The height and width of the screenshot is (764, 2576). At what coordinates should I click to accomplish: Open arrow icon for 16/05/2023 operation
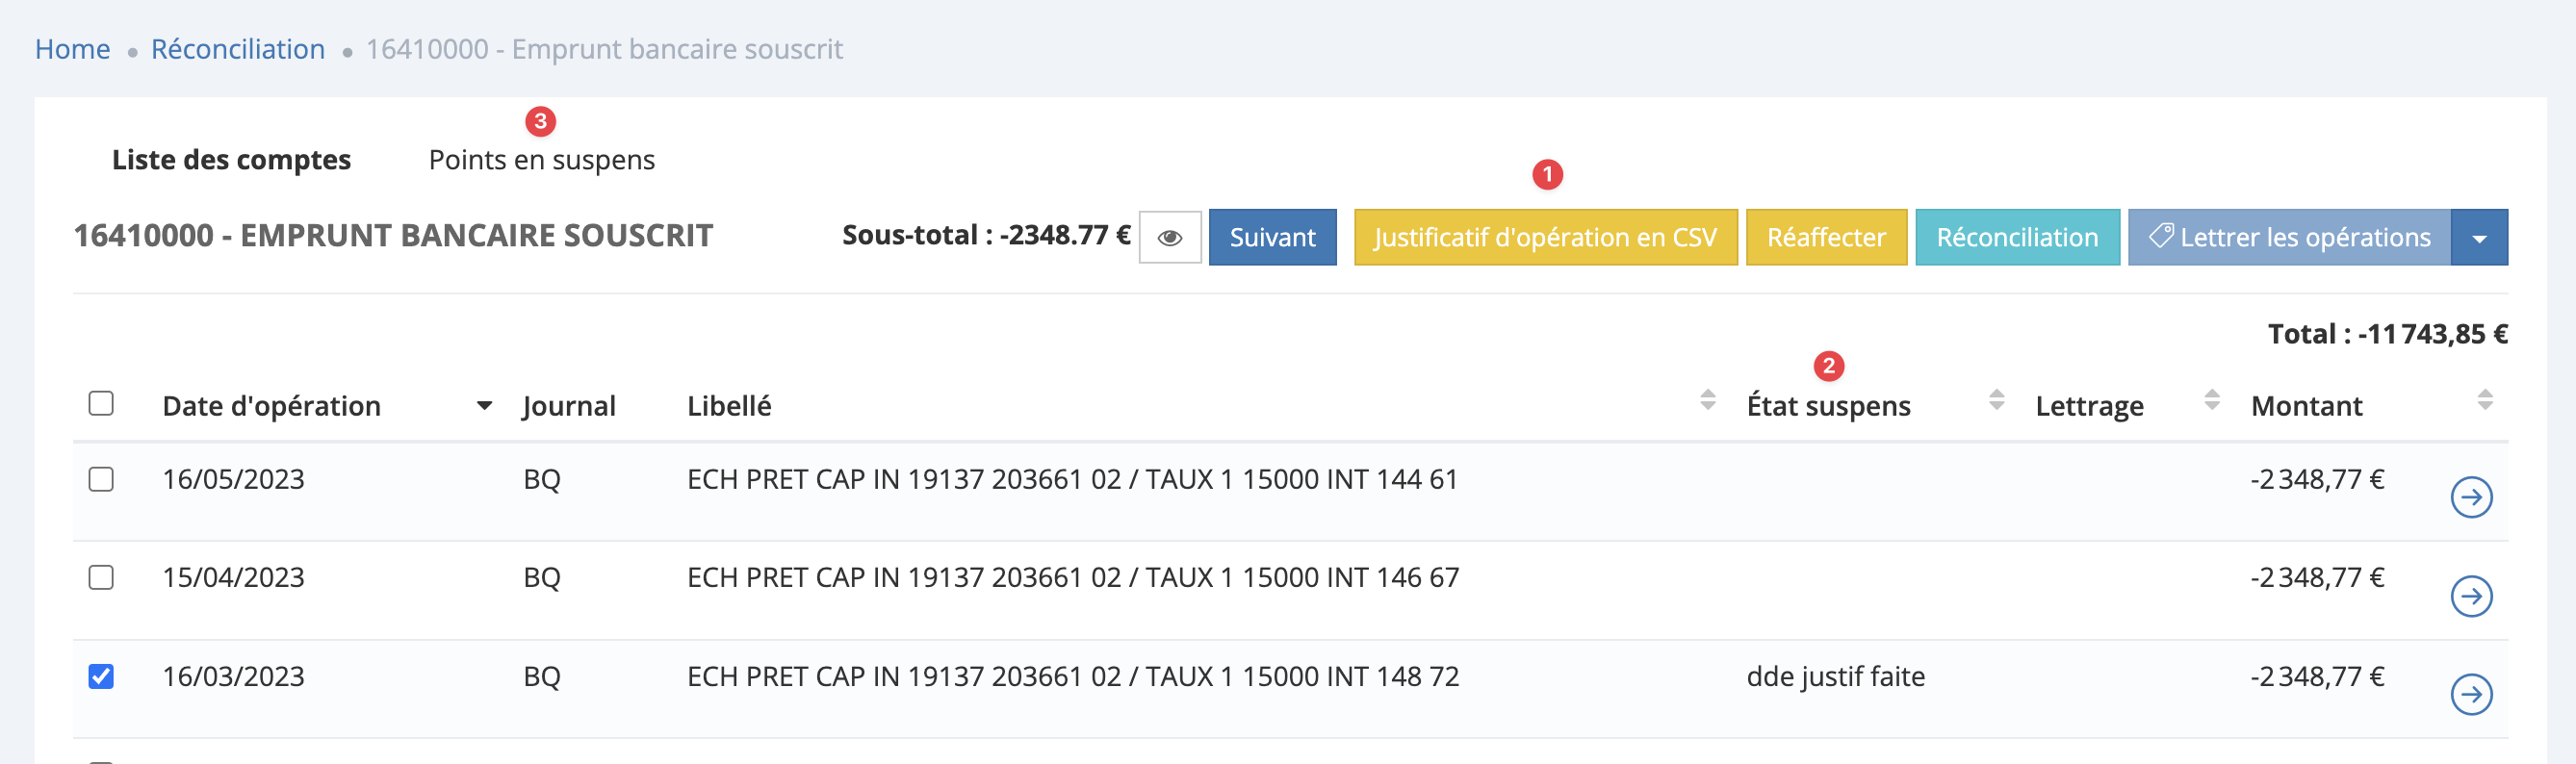pos(2471,497)
